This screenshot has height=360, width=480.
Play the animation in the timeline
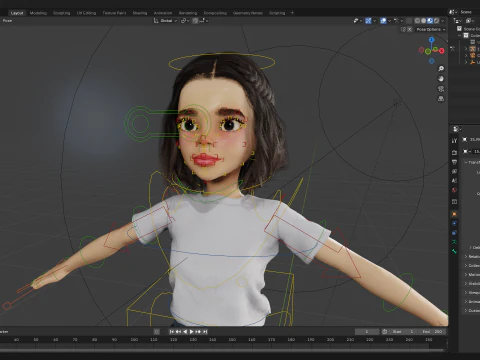[192, 332]
